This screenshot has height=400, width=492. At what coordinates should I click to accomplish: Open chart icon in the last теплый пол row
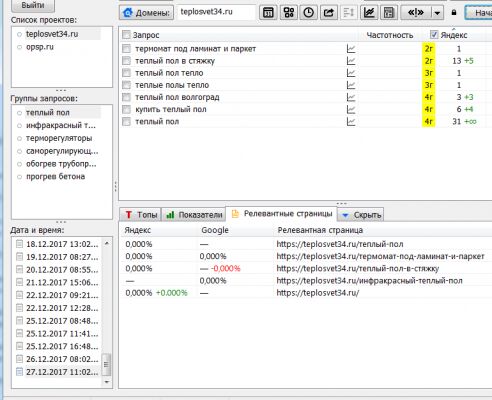coord(351,121)
